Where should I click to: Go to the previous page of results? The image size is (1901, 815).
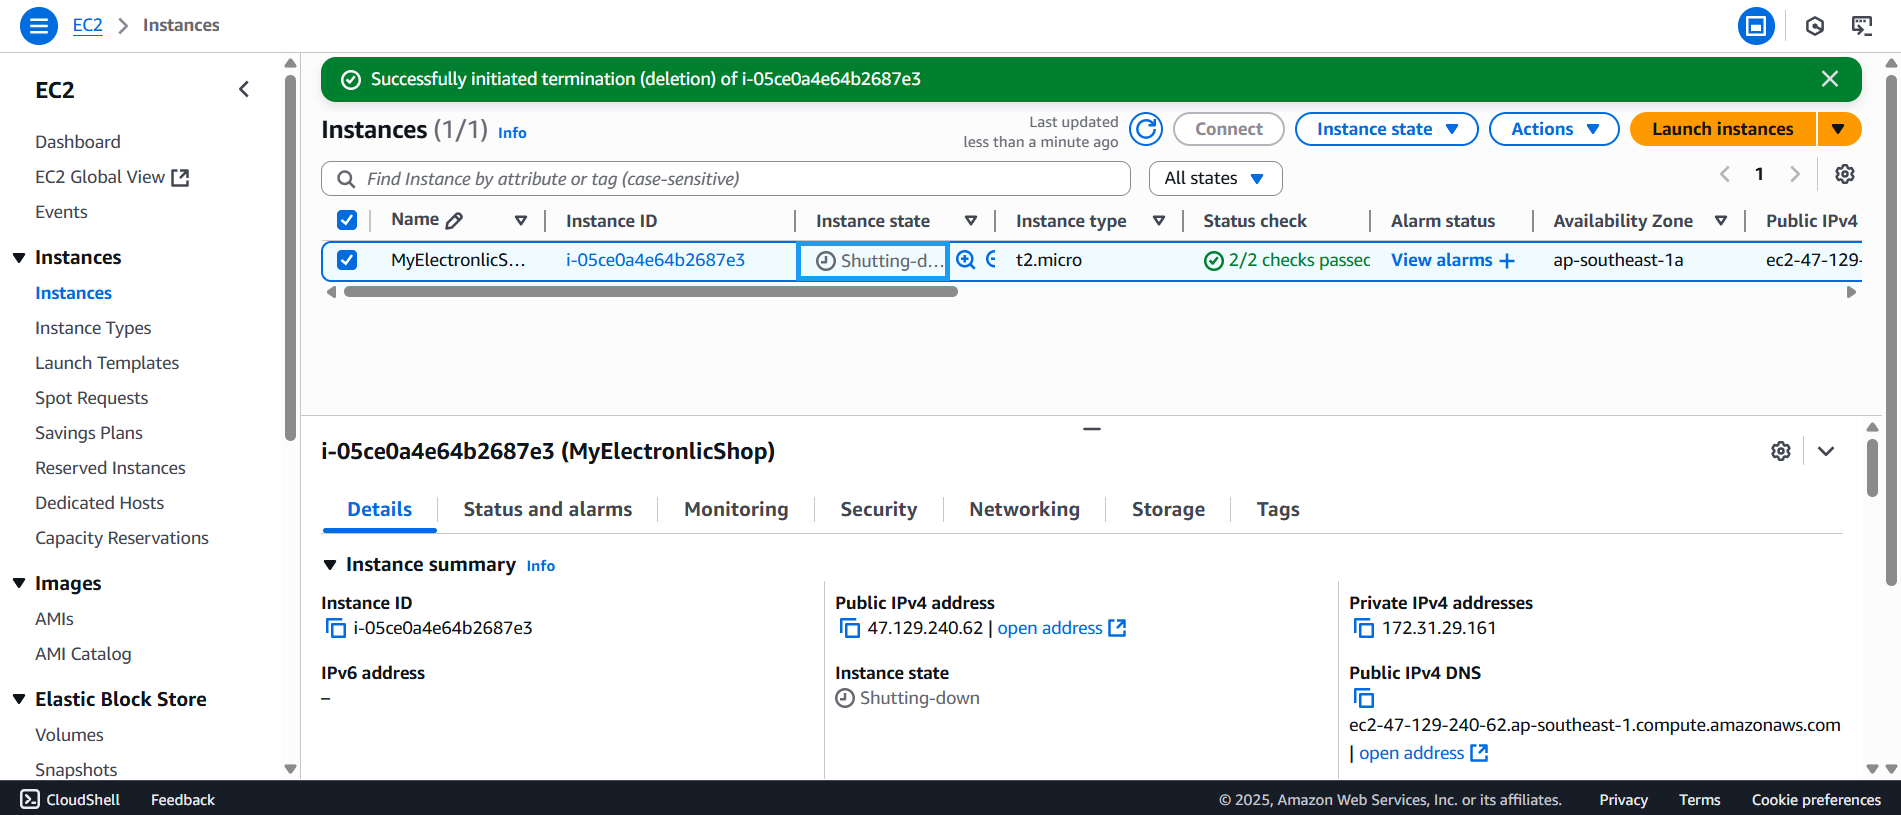click(1725, 174)
